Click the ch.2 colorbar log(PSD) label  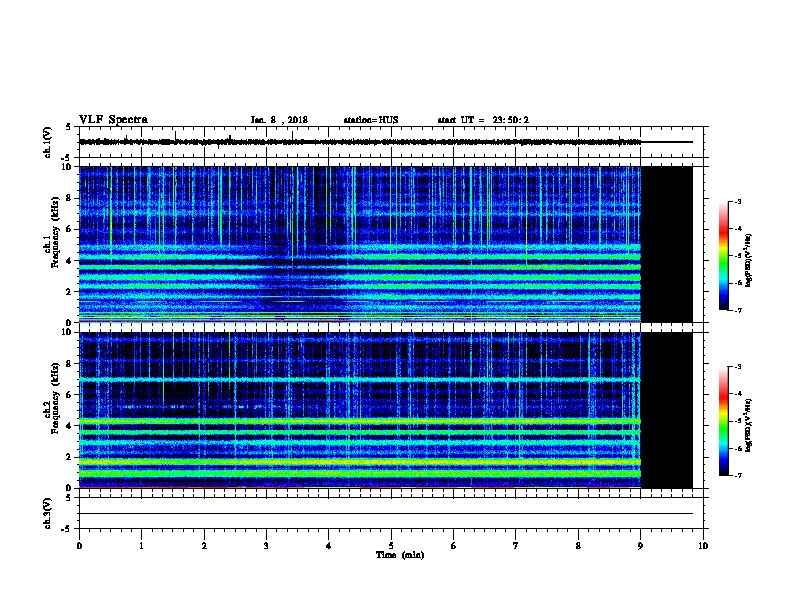(748, 425)
